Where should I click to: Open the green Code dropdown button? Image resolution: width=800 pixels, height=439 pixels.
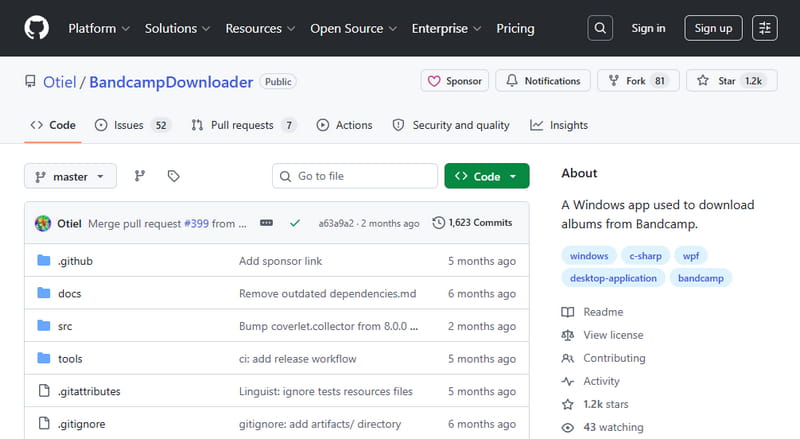point(487,176)
